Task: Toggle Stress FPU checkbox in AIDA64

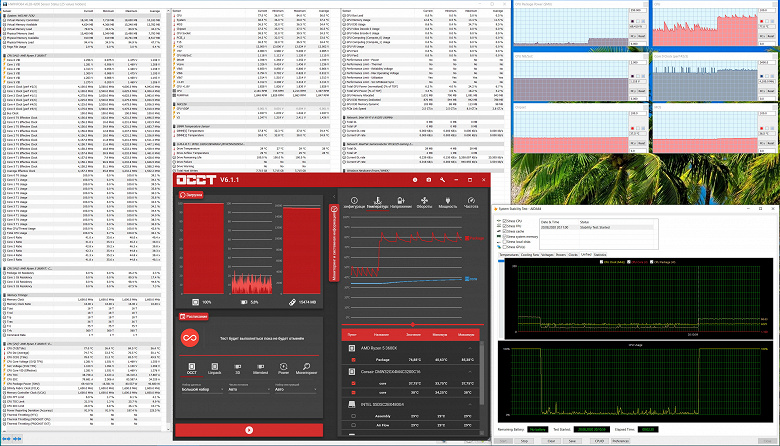Action: click(504, 226)
